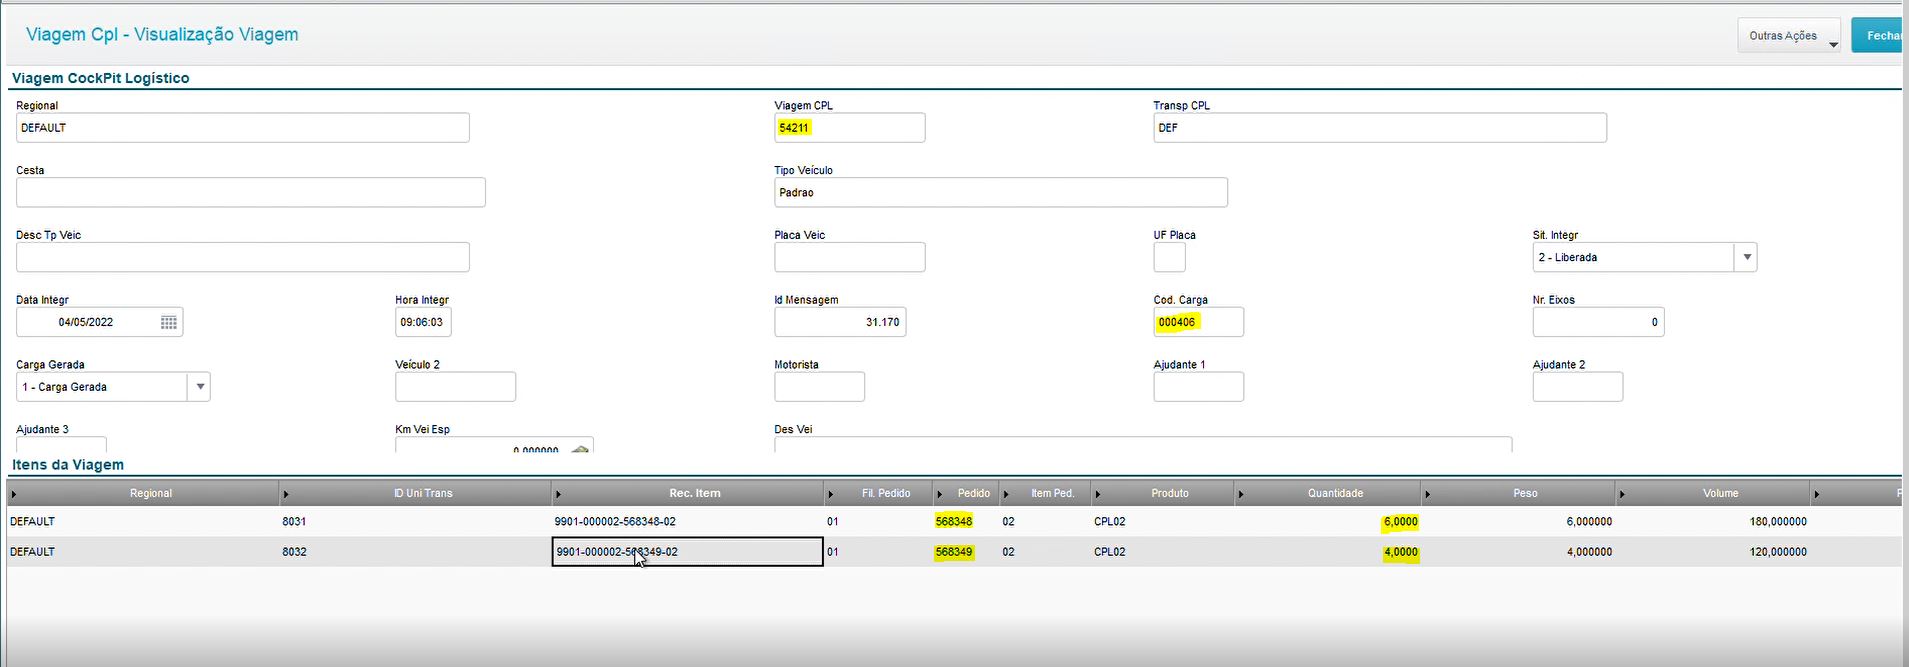Click the Km Vei Esp calculator icon
The height and width of the screenshot is (667, 1909).
click(580, 449)
